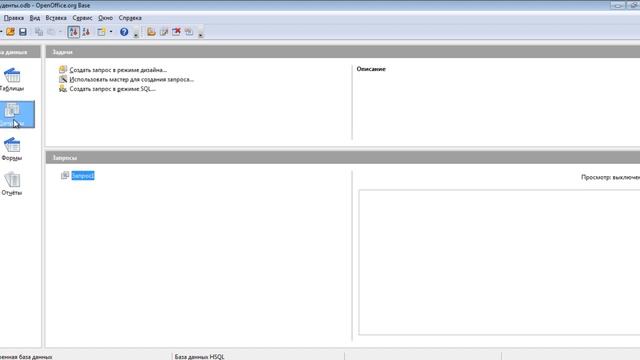
Task: Click the SQL-mode query task icon
Action: [x=63, y=88]
